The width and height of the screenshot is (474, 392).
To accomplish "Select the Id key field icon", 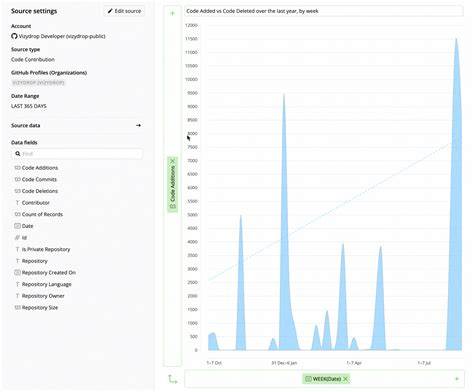I will [x=17, y=238].
